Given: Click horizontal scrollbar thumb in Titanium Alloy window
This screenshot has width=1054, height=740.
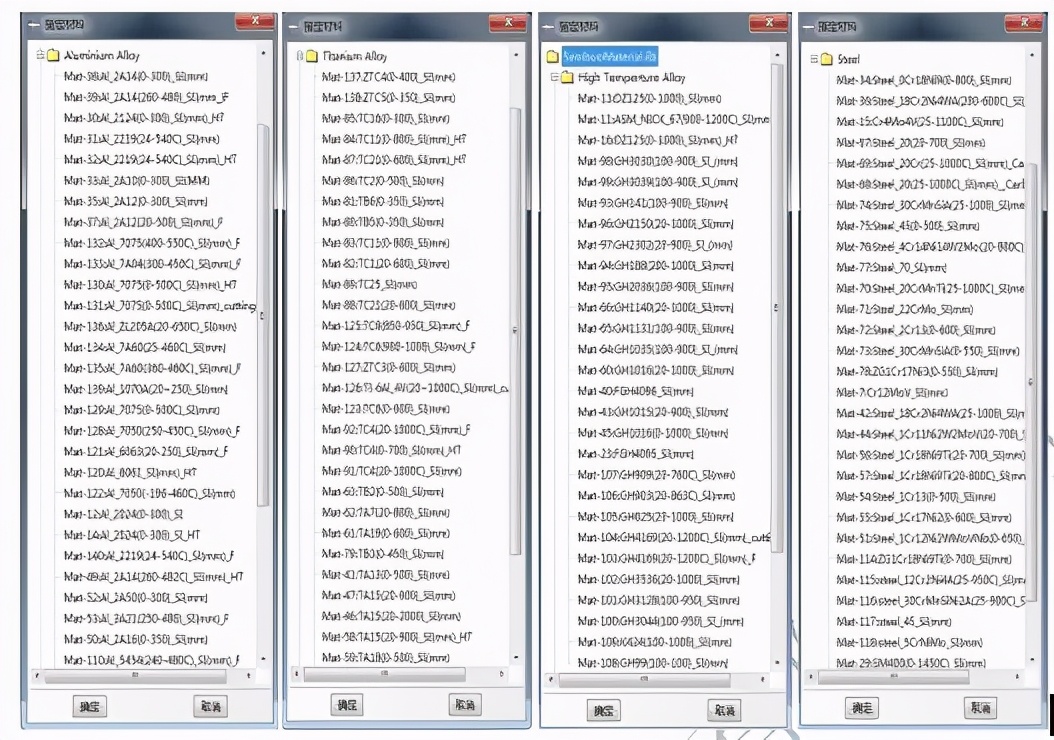Looking at the screenshot, I should pyautogui.click(x=384, y=673).
